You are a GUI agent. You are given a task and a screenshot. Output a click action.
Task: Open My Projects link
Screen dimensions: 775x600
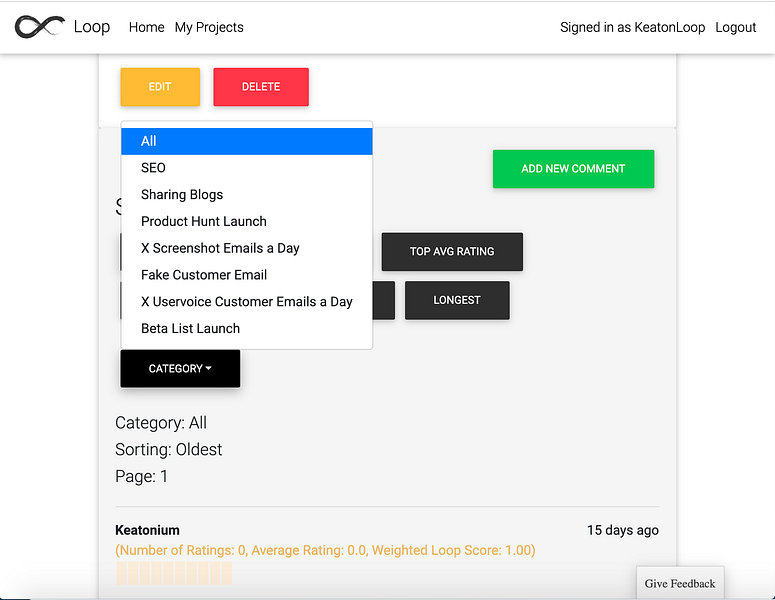(209, 27)
